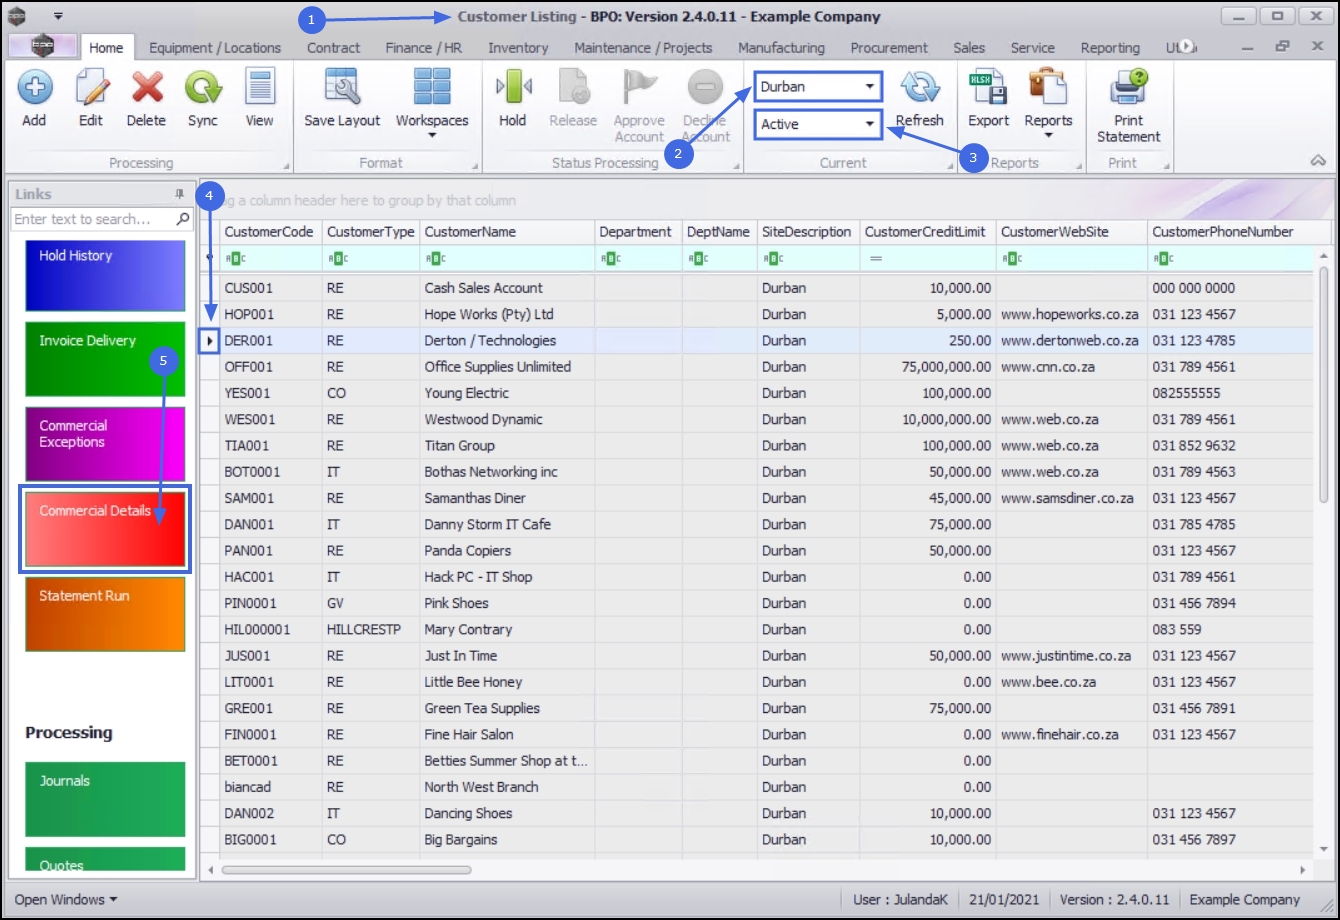Put the account on Hold
Screen dimensions: 1340x920
point(512,88)
